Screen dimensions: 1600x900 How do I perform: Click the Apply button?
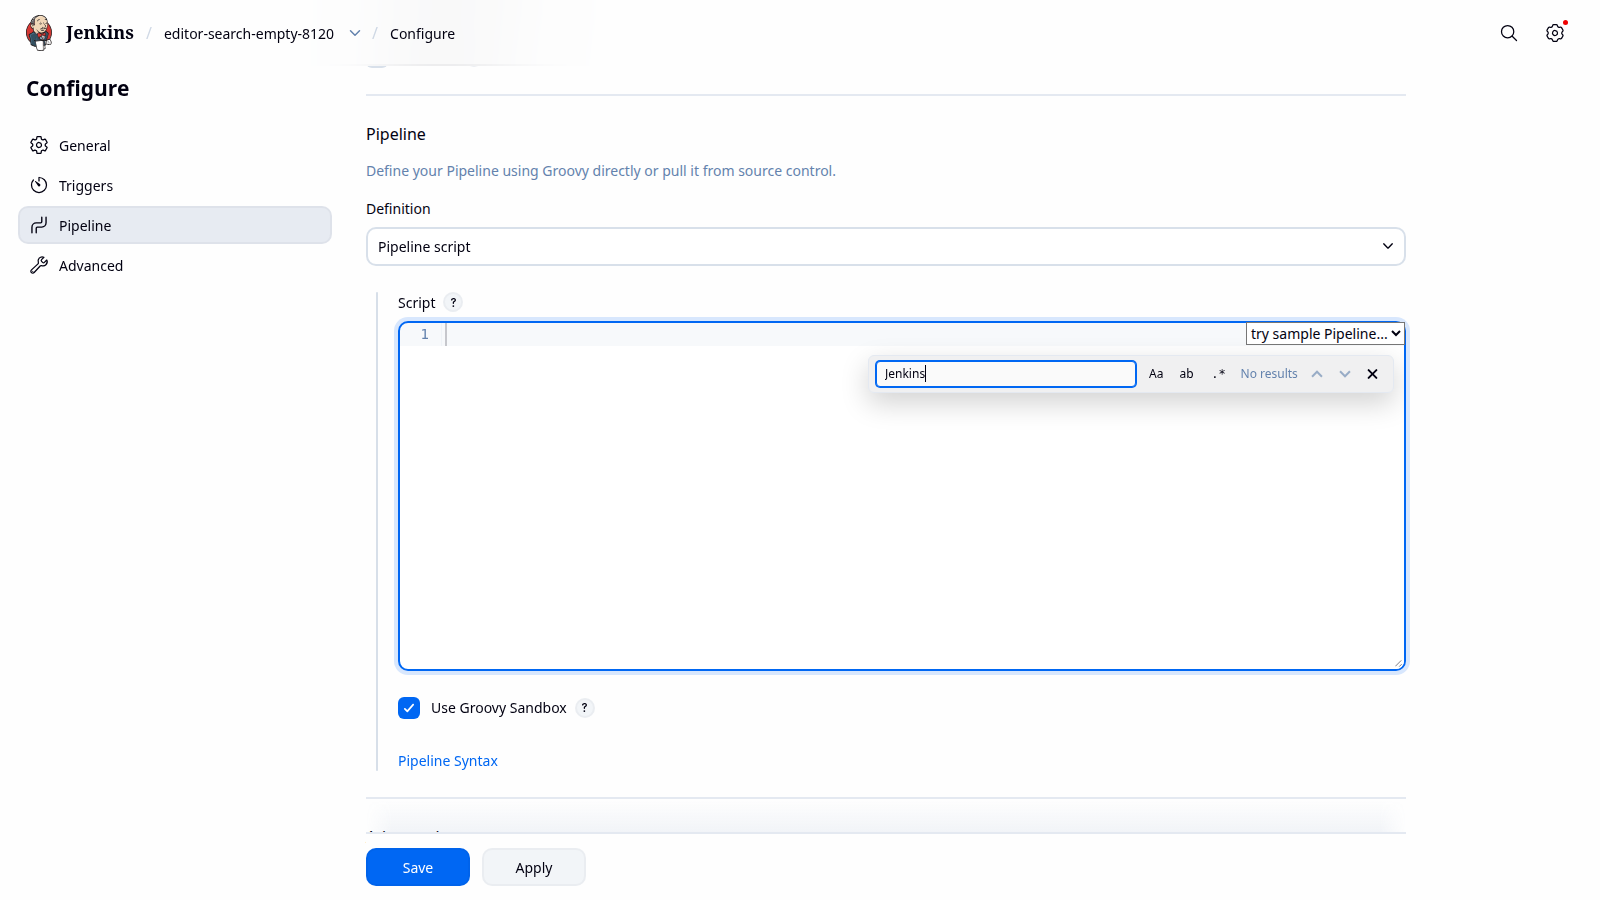coord(534,867)
